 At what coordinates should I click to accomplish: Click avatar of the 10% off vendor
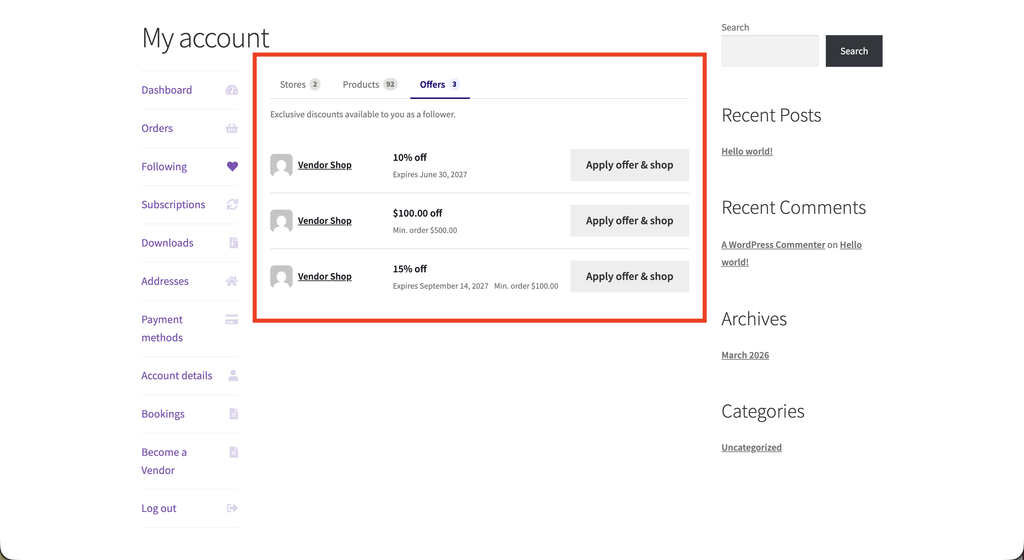[x=281, y=165]
